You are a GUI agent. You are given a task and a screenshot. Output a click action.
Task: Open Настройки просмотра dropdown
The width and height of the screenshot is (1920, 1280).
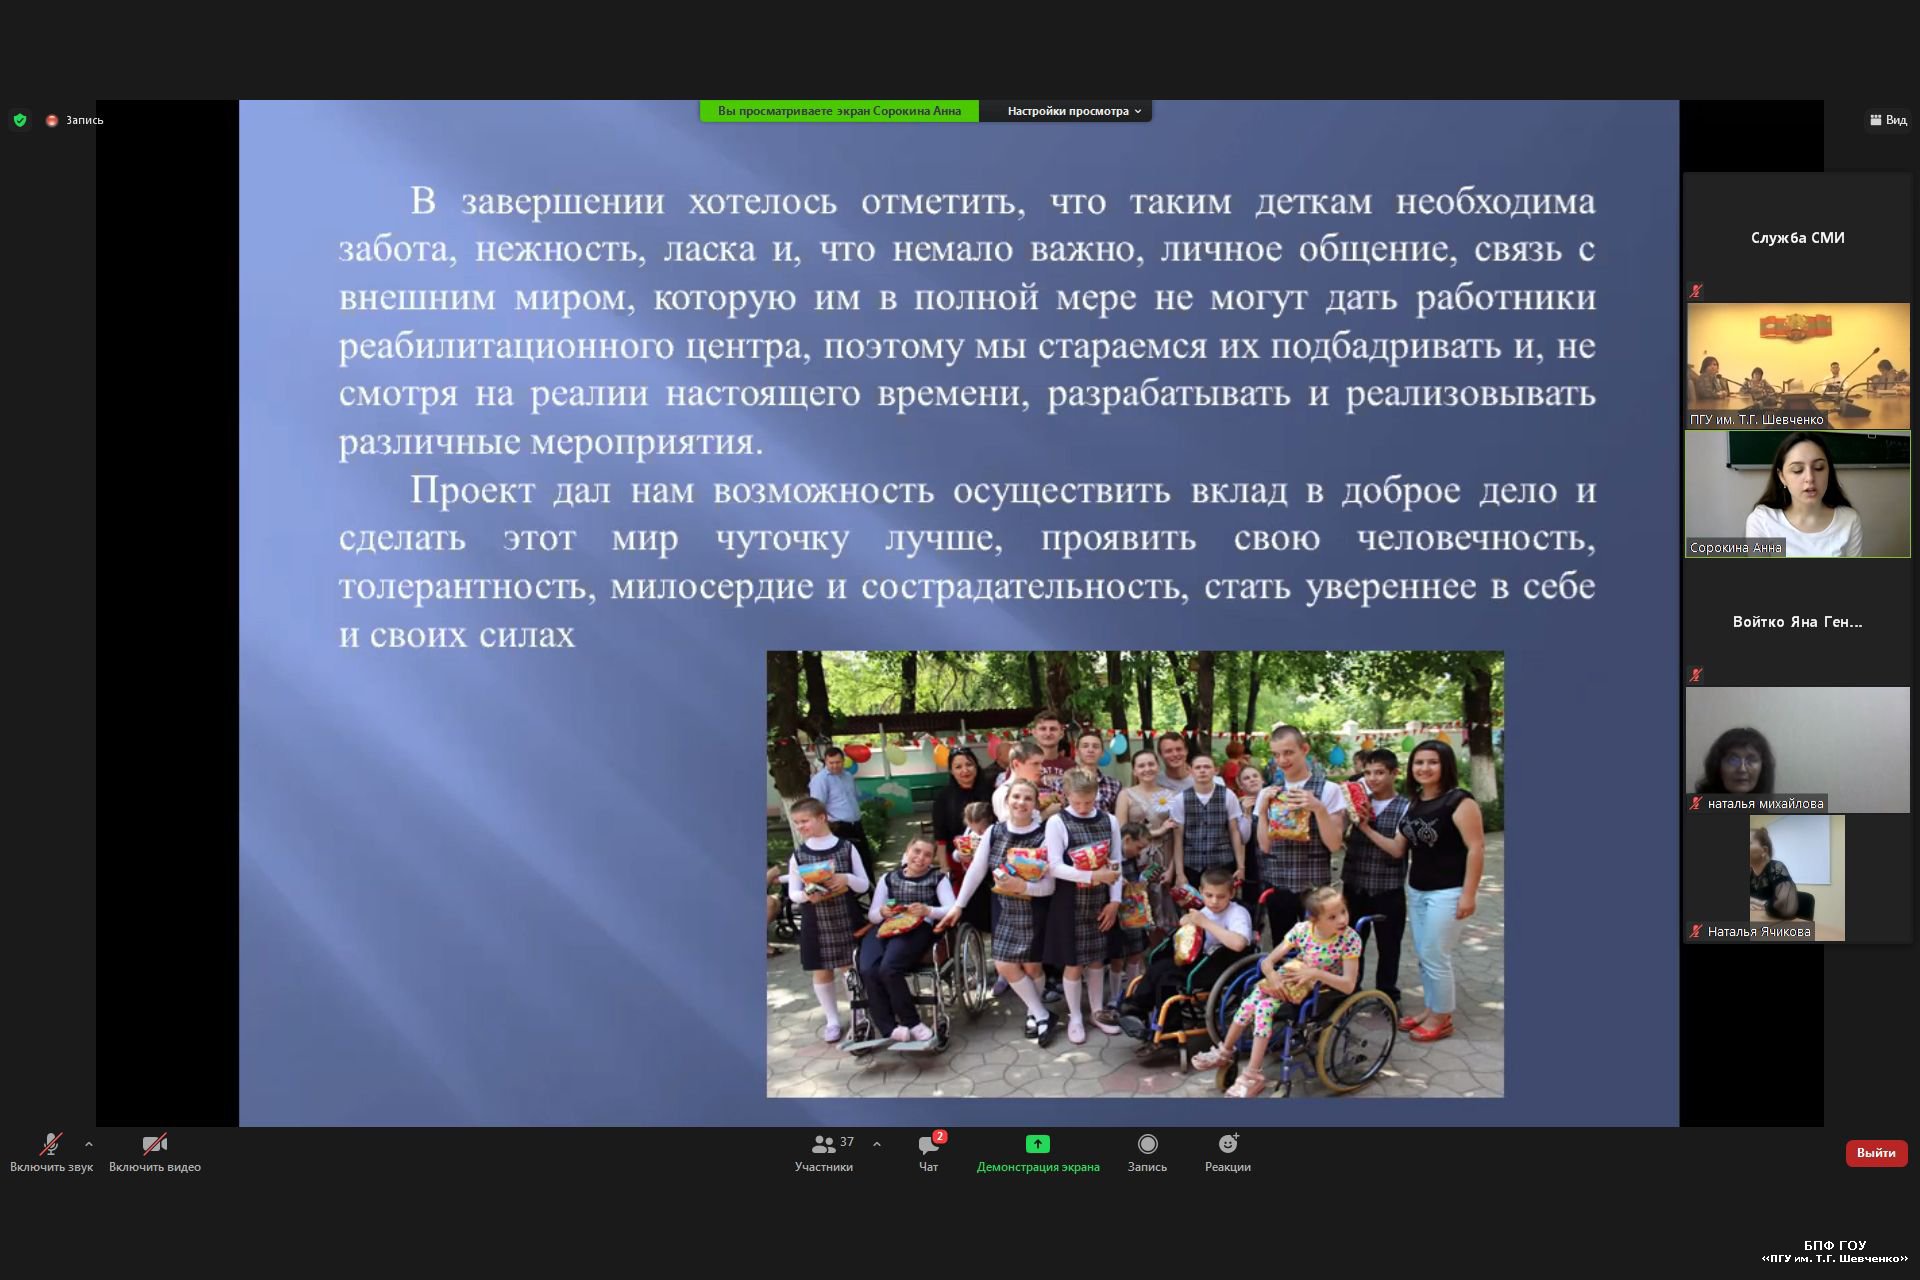click(1074, 111)
